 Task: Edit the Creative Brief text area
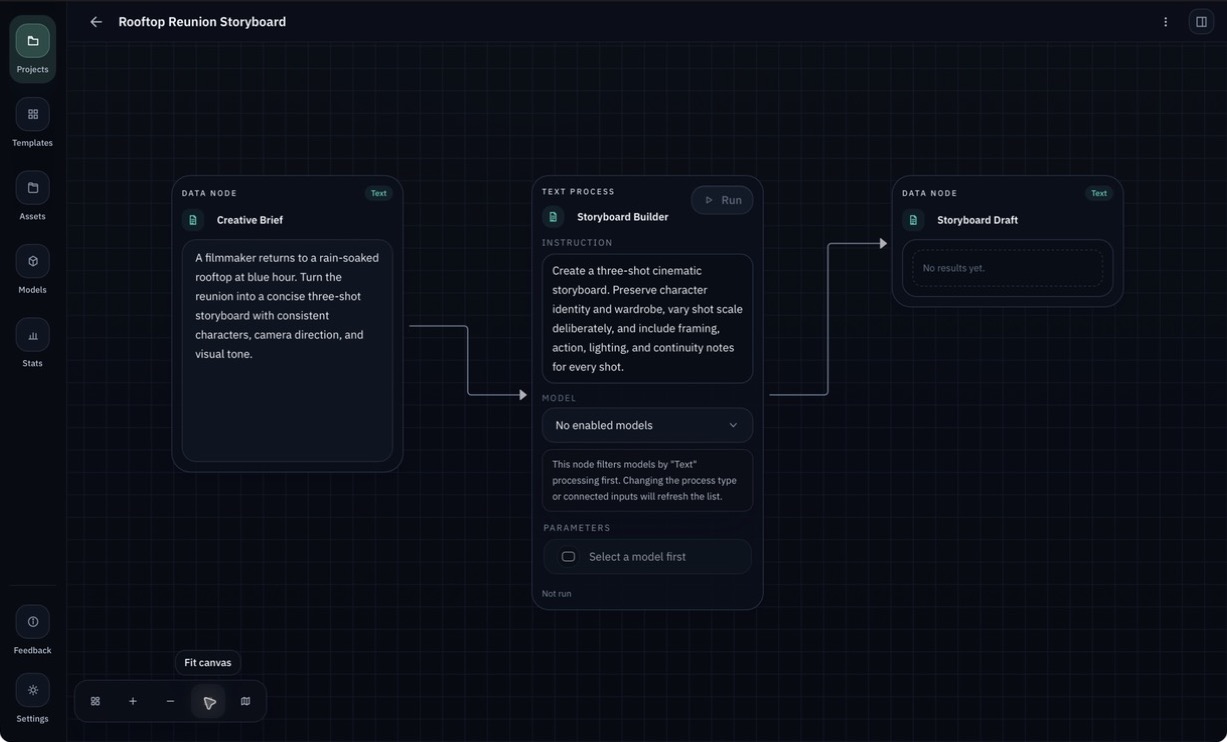click(287, 350)
